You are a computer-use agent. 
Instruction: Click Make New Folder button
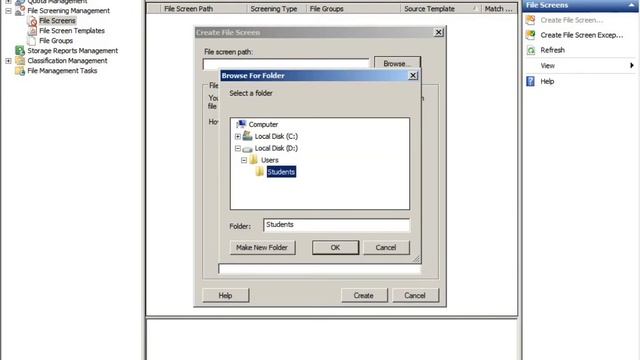click(x=262, y=247)
